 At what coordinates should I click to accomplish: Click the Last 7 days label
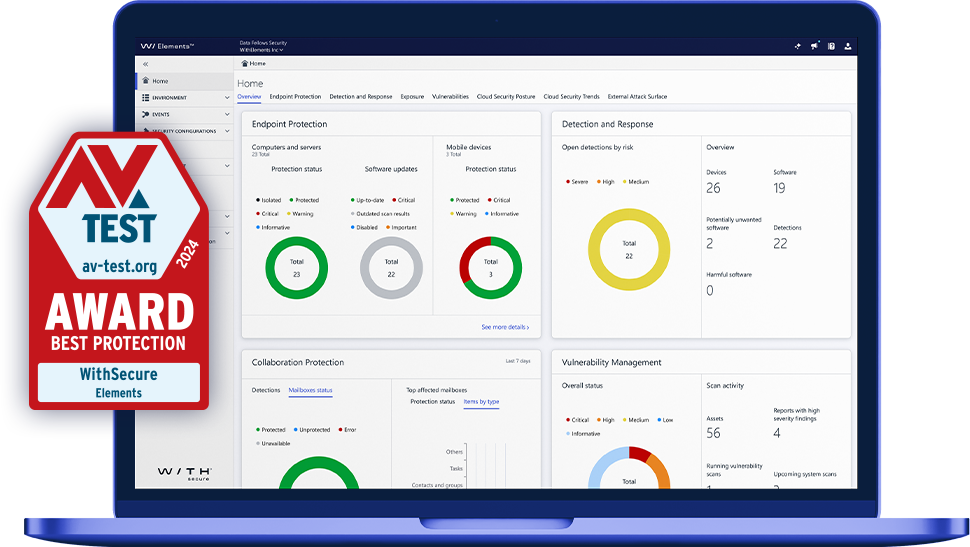518,361
